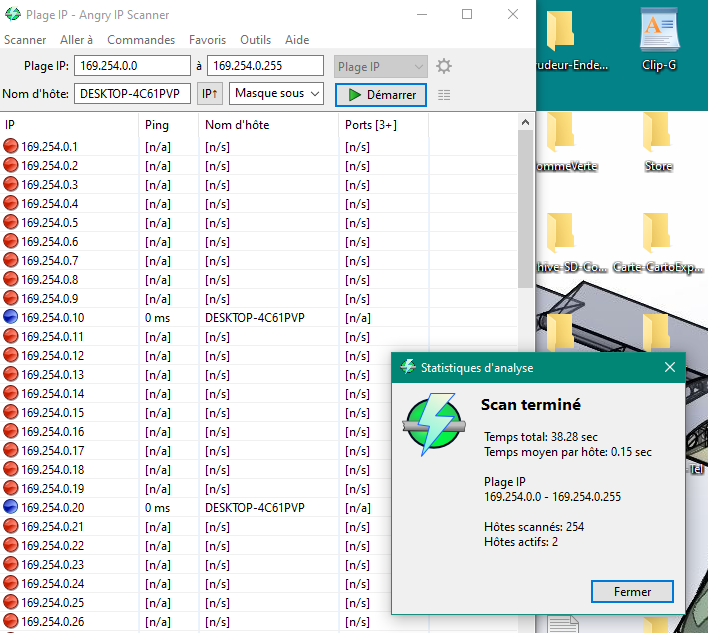Select the red status icon for 169.254.0.15
The width and height of the screenshot is (708, 633).
10,412
